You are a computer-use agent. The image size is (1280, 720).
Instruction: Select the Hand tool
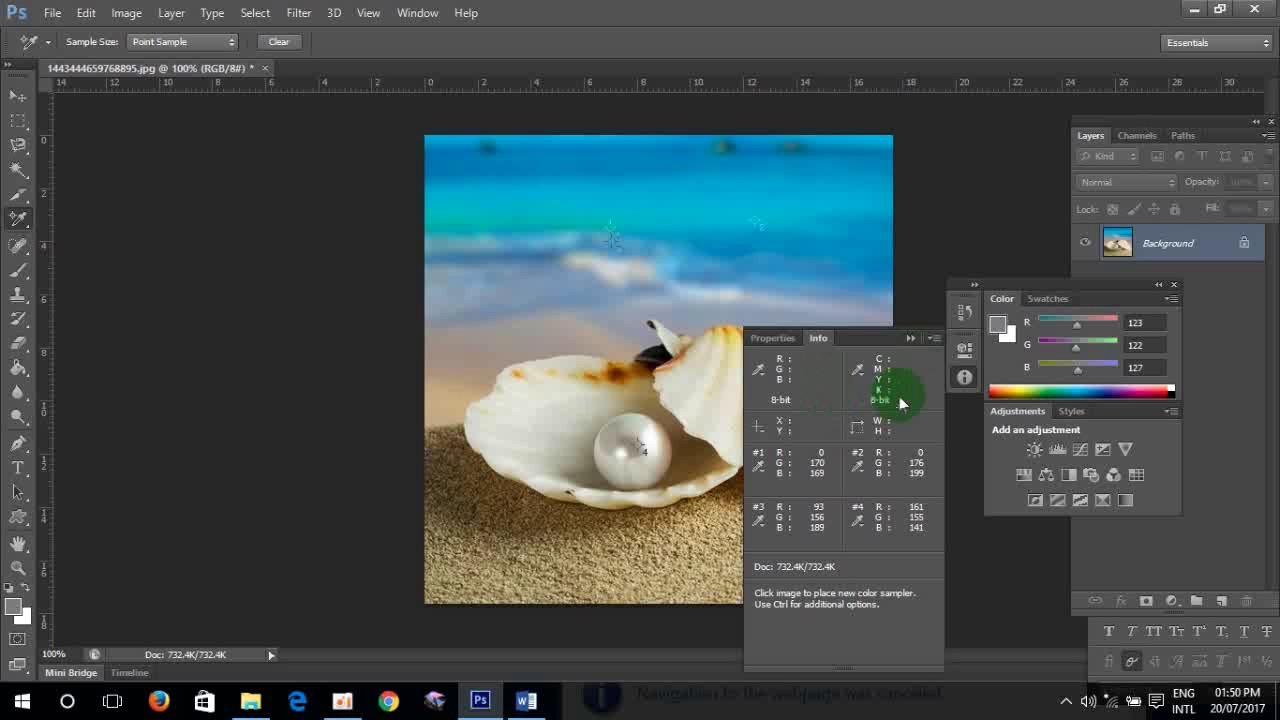18,544
